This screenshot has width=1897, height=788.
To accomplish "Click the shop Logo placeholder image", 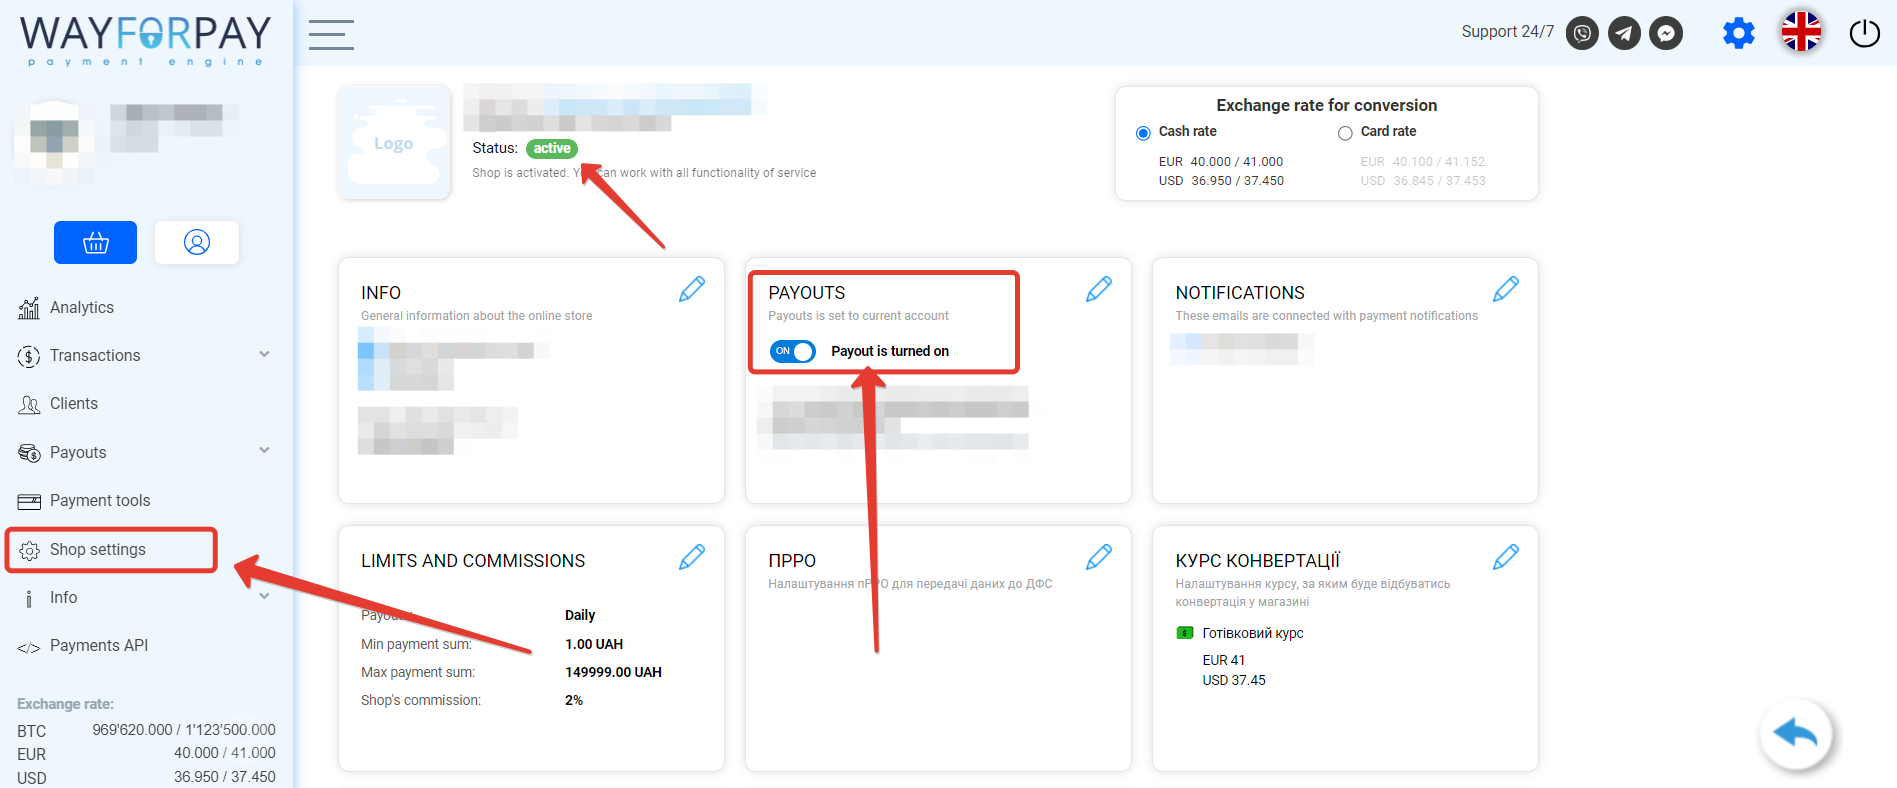I will pos(394,143).
